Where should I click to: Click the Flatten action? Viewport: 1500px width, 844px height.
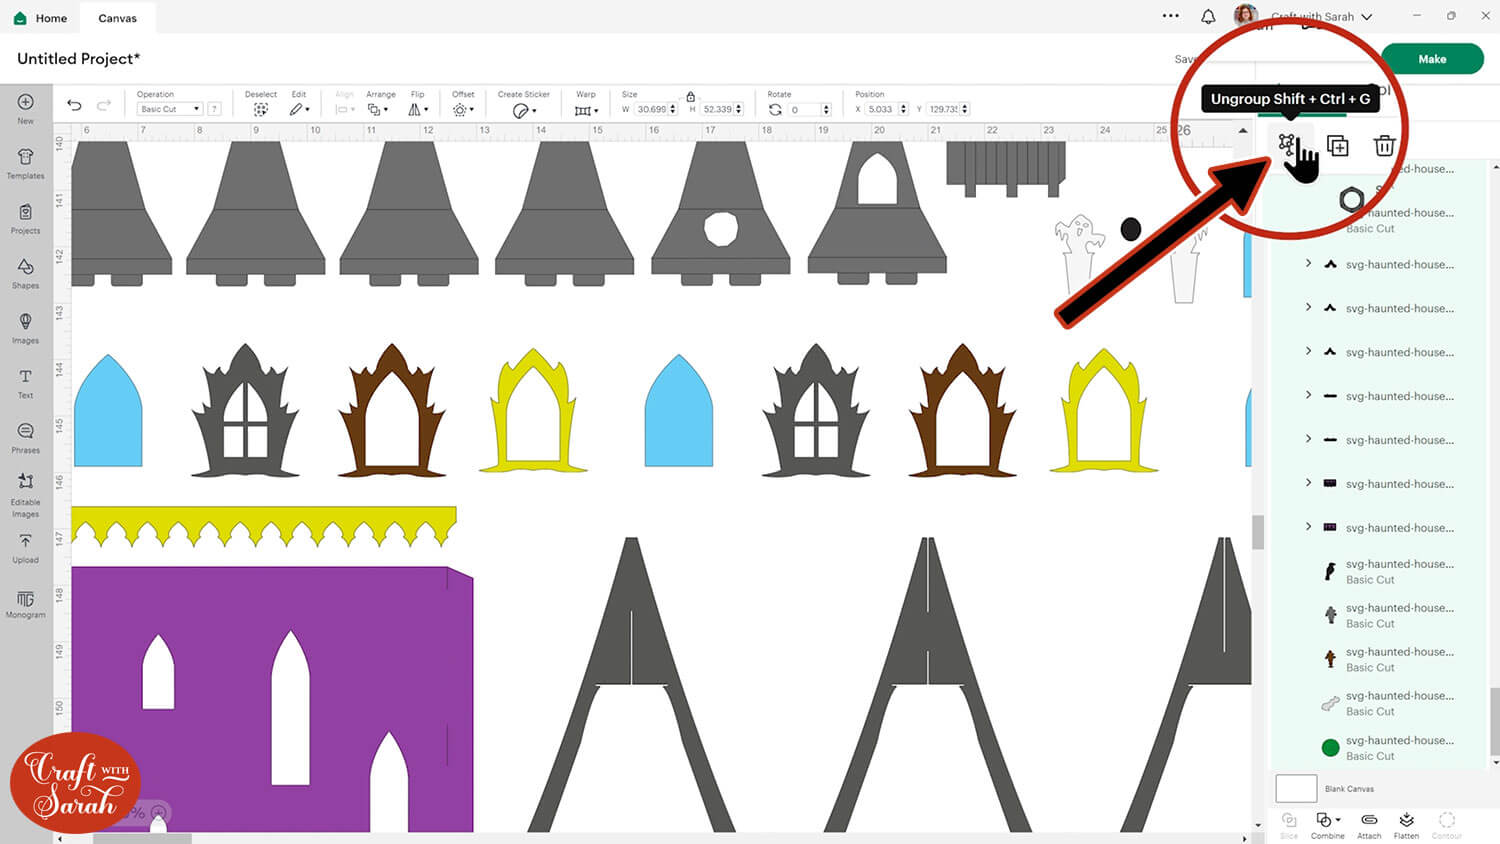(x=1406, y=825)
